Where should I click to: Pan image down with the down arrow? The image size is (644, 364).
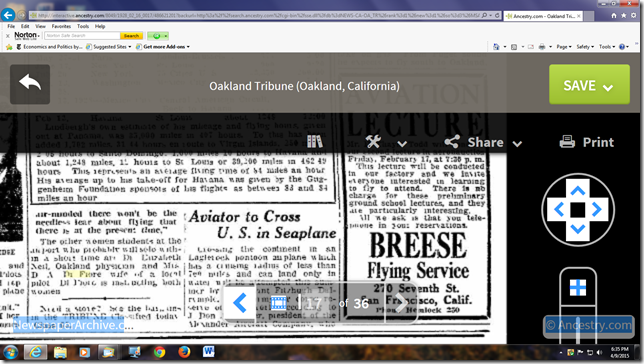click(x=578, y=229)
